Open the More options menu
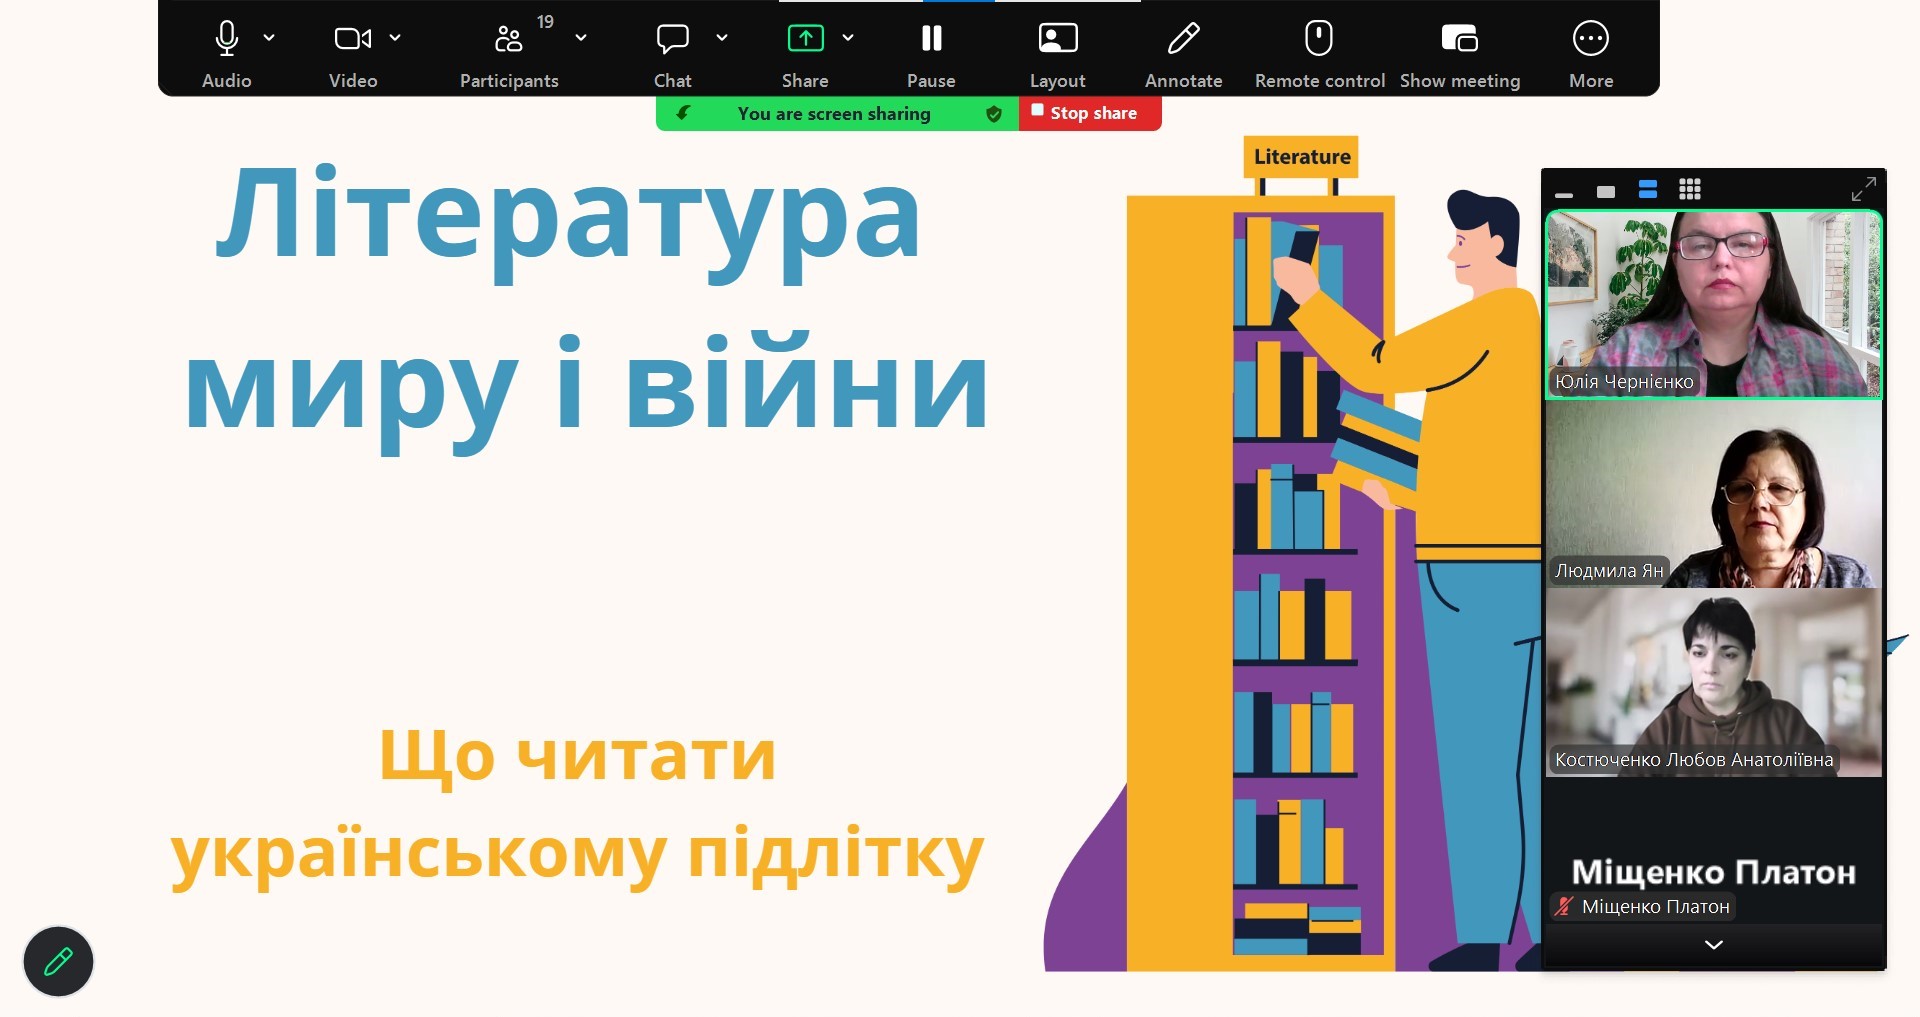Image resolution: width=1920 pixels, height=1017 pixels. tap(1590, 39)
